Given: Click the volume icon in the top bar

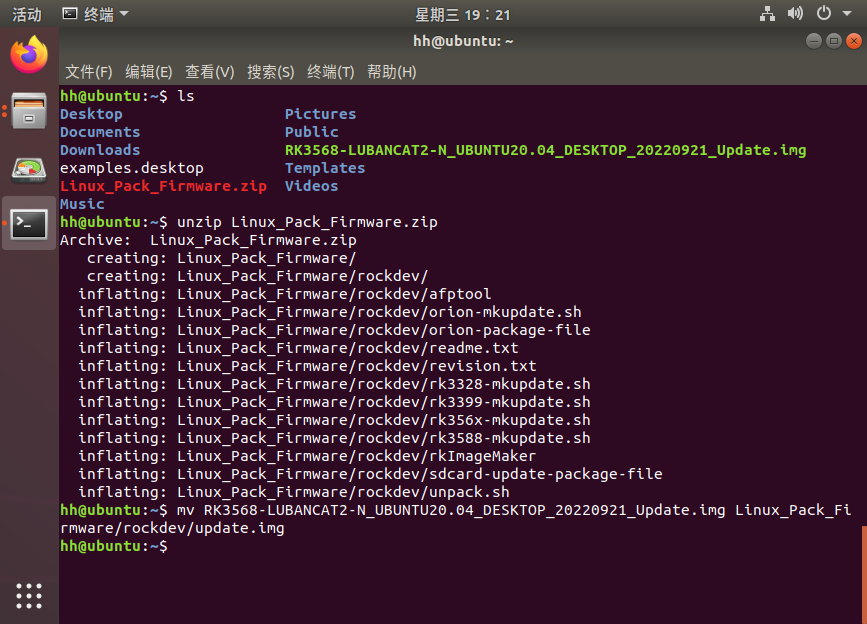Looking at the screenshot, I should [x=794, y=14].
